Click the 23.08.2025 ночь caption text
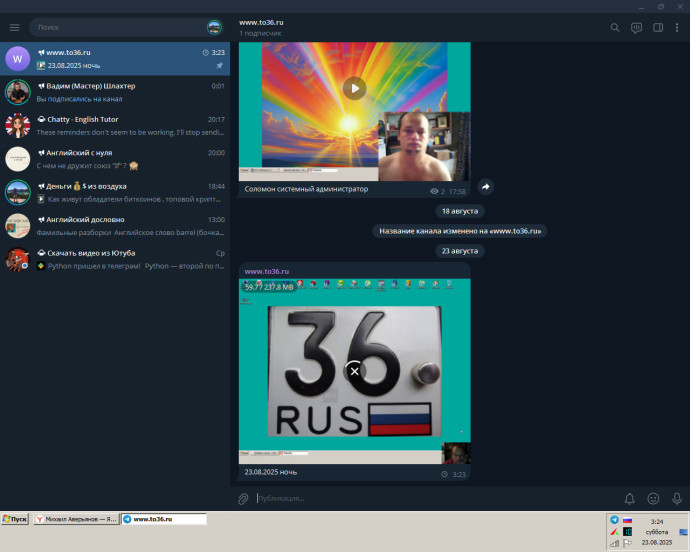The width and height of the screenshot is (690, 552). point(271,472)
